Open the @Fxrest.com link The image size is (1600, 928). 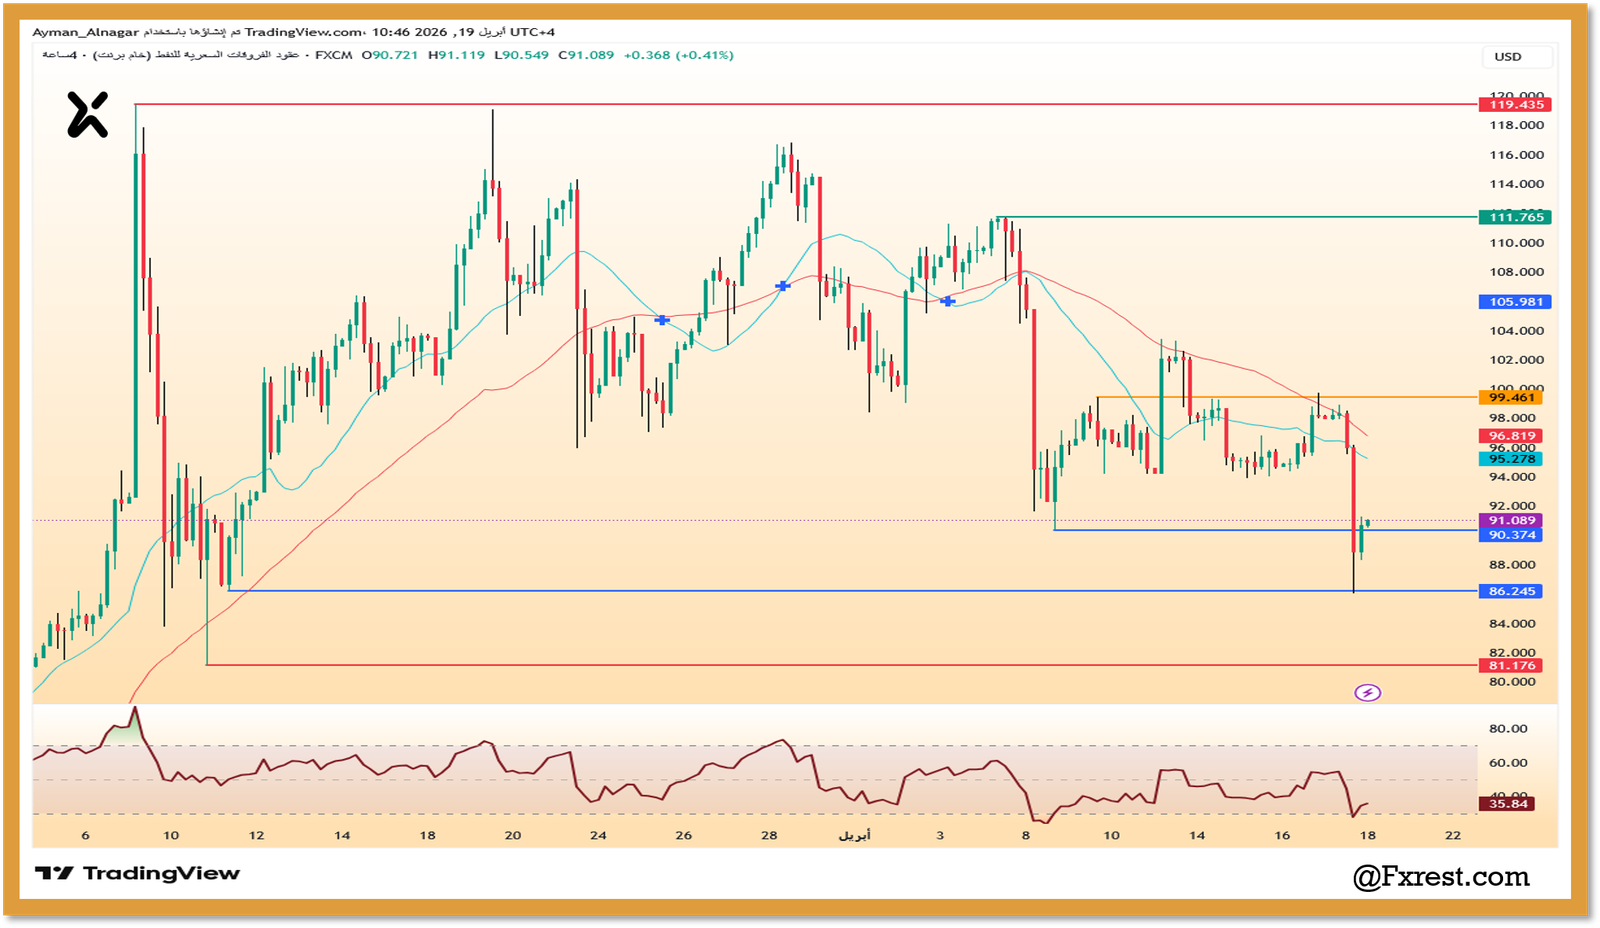[x=1441, y=877]
